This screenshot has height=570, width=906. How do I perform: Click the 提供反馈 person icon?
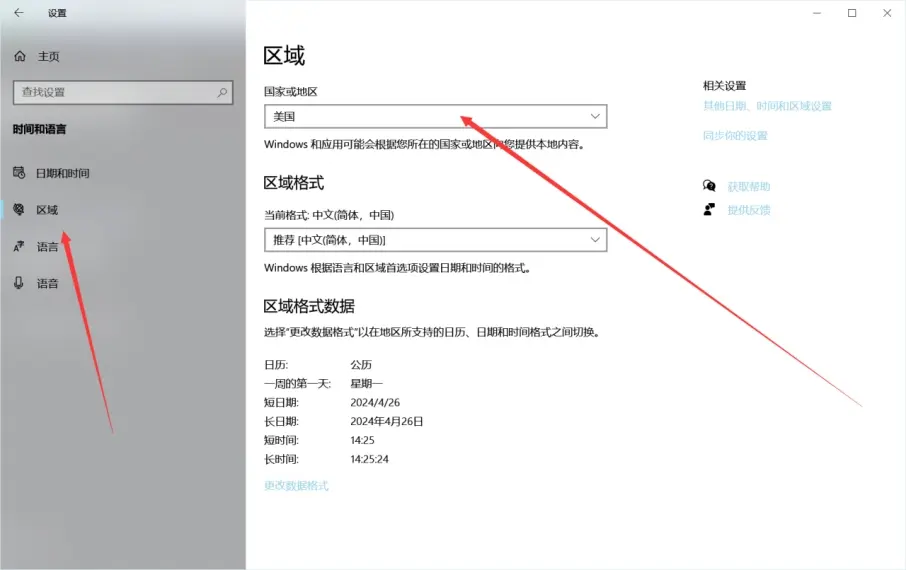coord(709,209)
